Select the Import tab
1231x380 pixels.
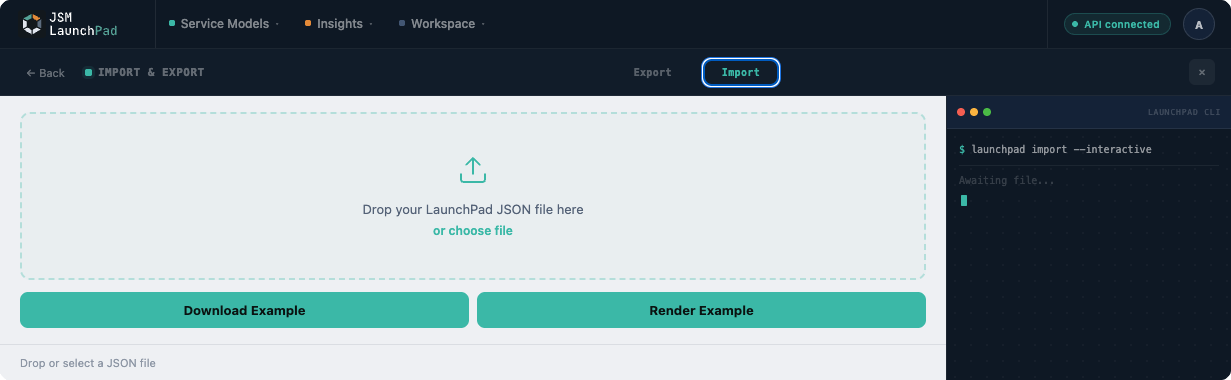(741, 73)
